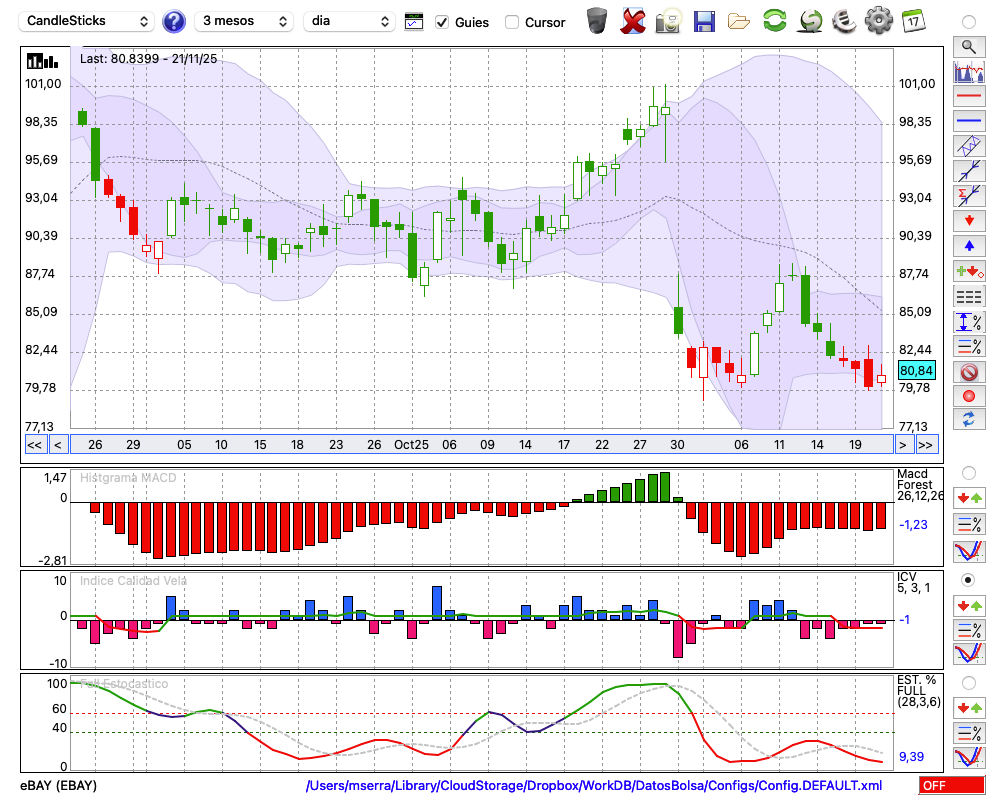Click the trash can icon in toolbar

tap(597, 21)
